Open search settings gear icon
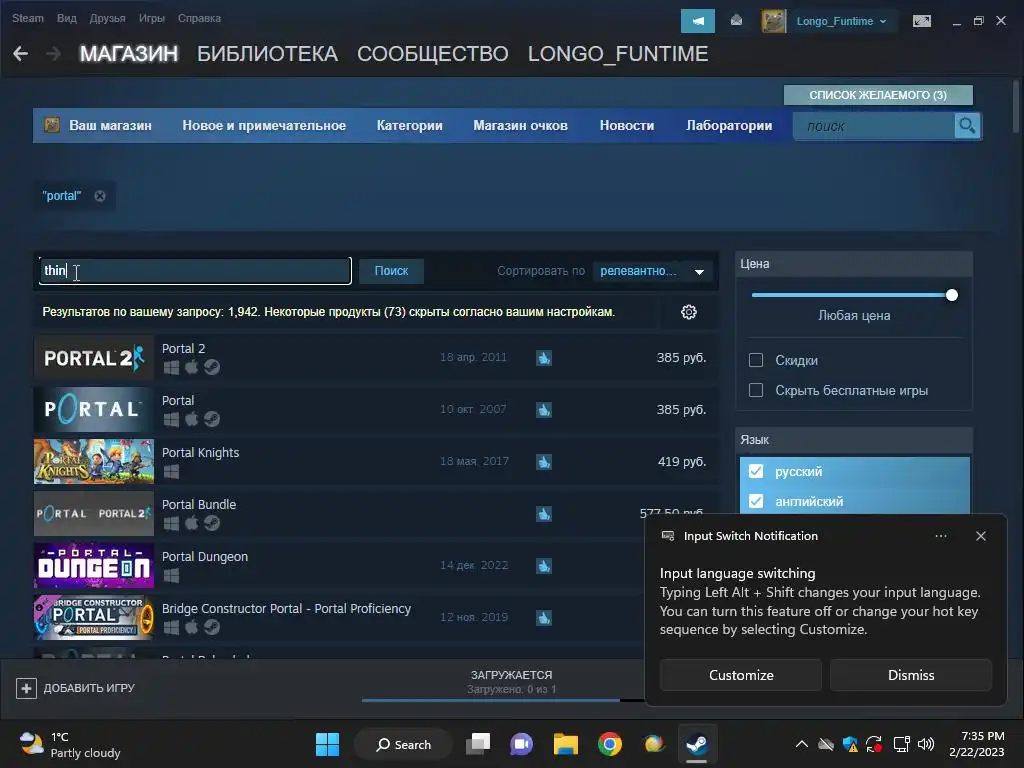Screen dimensions: 1024x768 688,312
